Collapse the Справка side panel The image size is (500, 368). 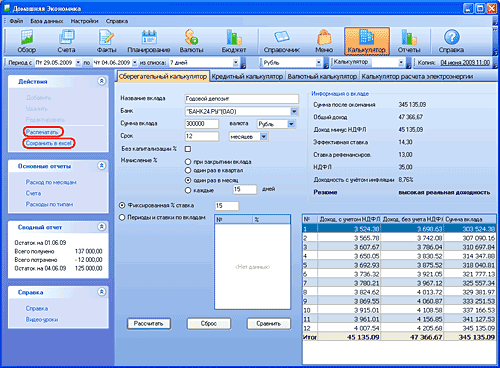[x=102, y=292]
